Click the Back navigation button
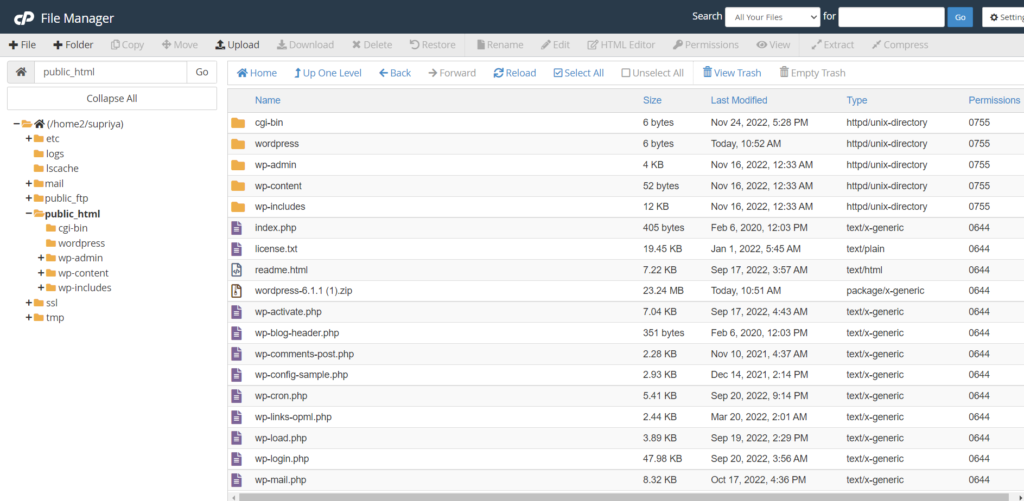Image resolution: width=1024 pixels, height=501 pixels. point(395,73)
